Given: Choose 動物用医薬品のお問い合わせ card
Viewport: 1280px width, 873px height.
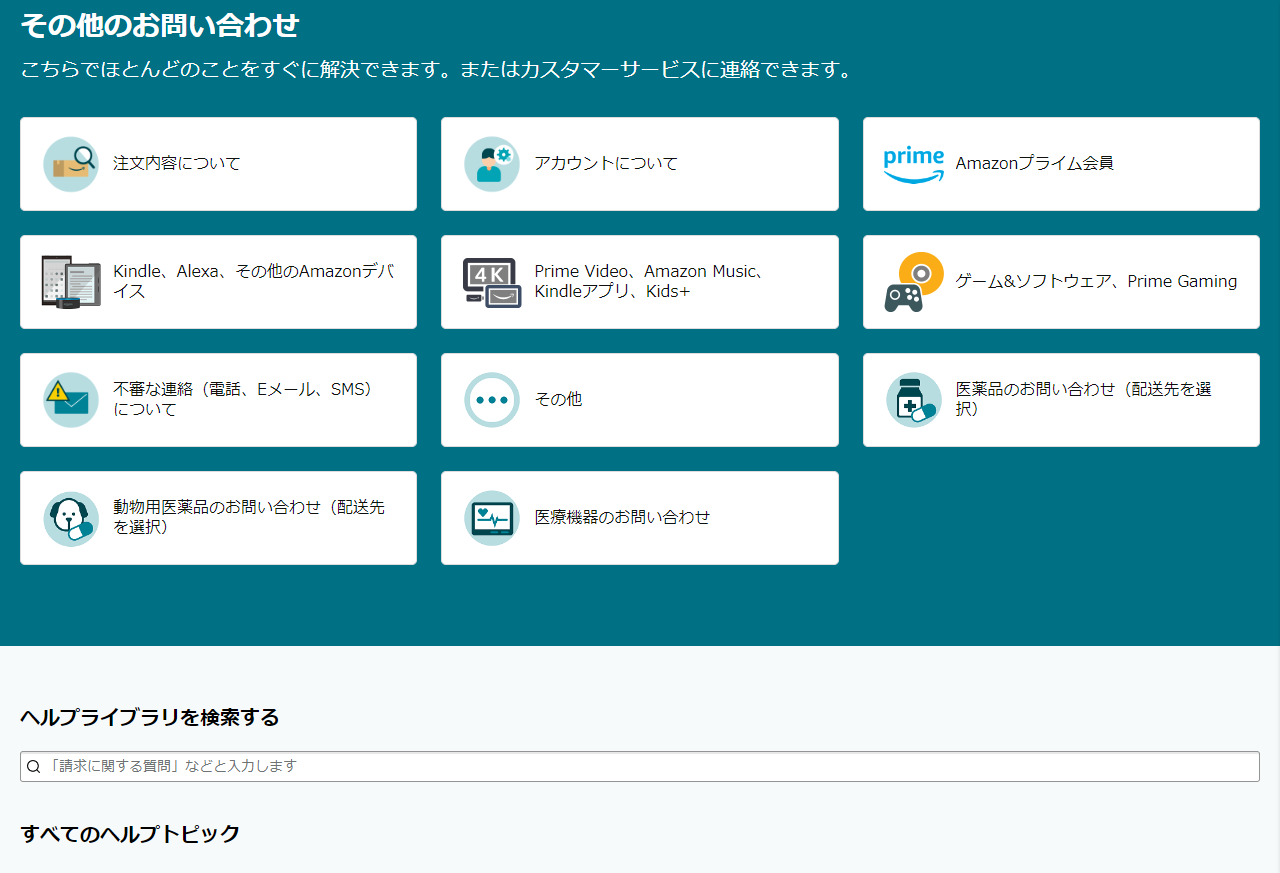Looking at the screenshot, I should pyautogui.click(x=218, y=518).
